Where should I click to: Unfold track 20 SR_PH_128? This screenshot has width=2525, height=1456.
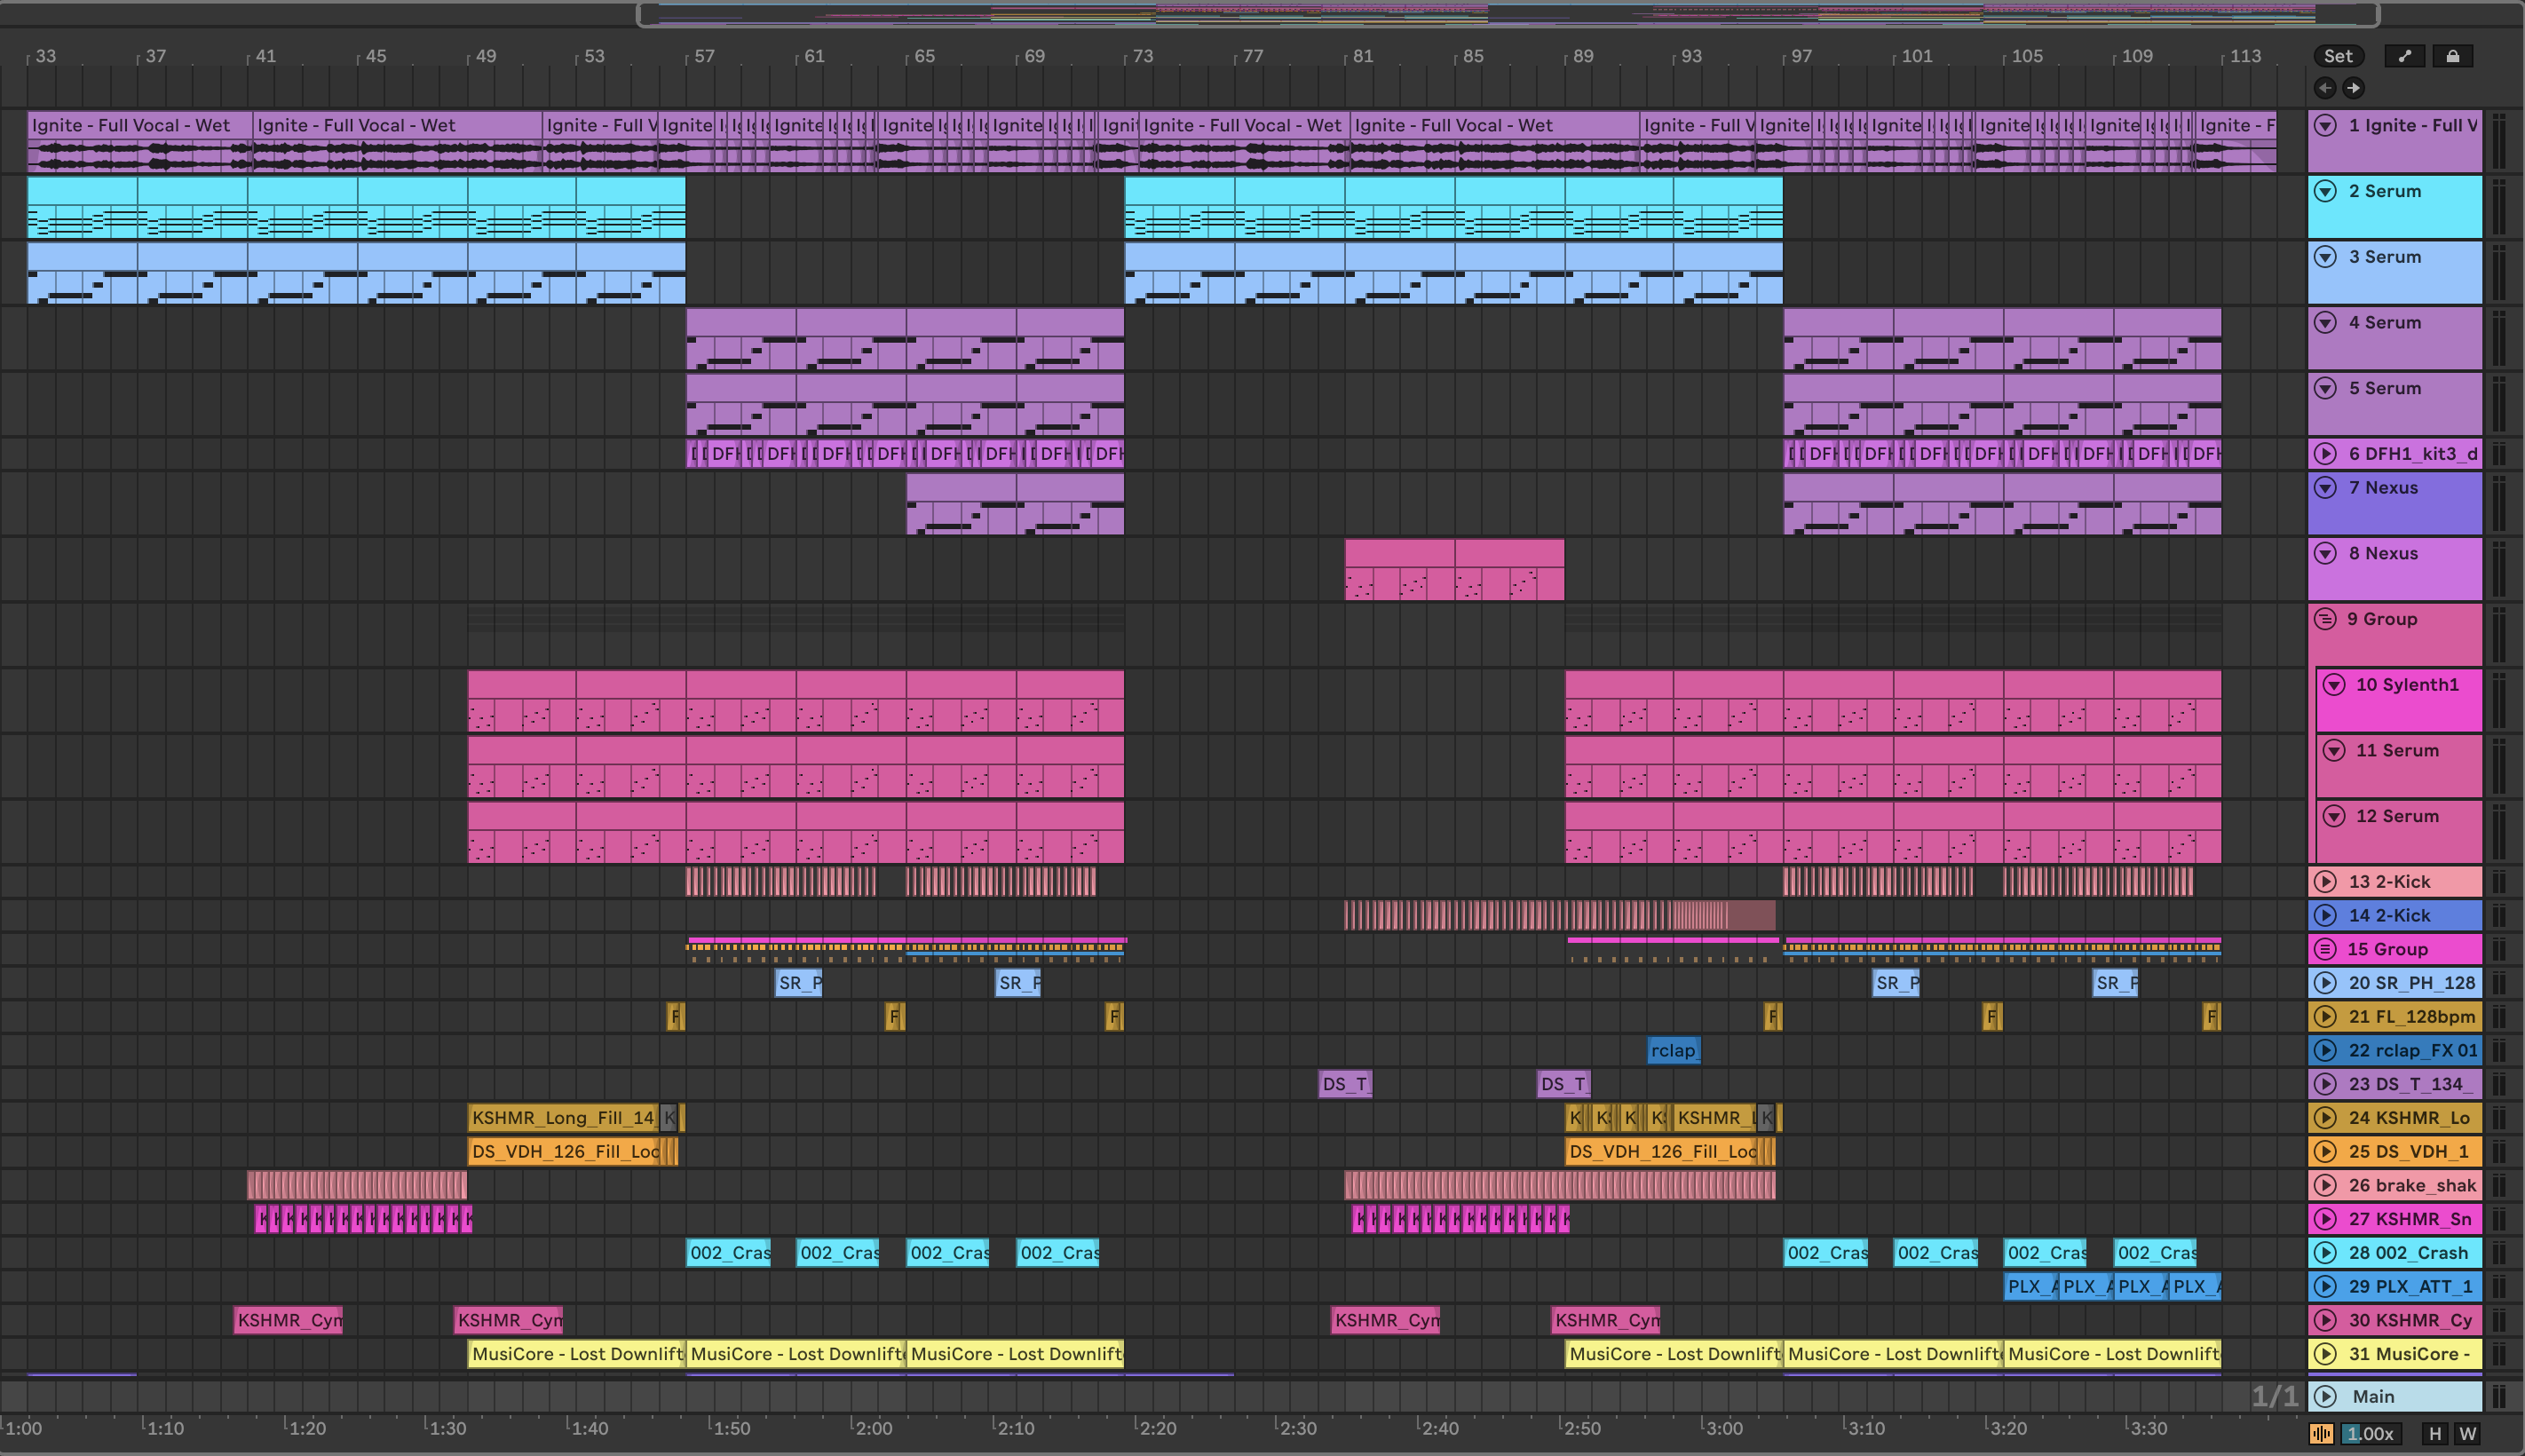pos(2326,983)
